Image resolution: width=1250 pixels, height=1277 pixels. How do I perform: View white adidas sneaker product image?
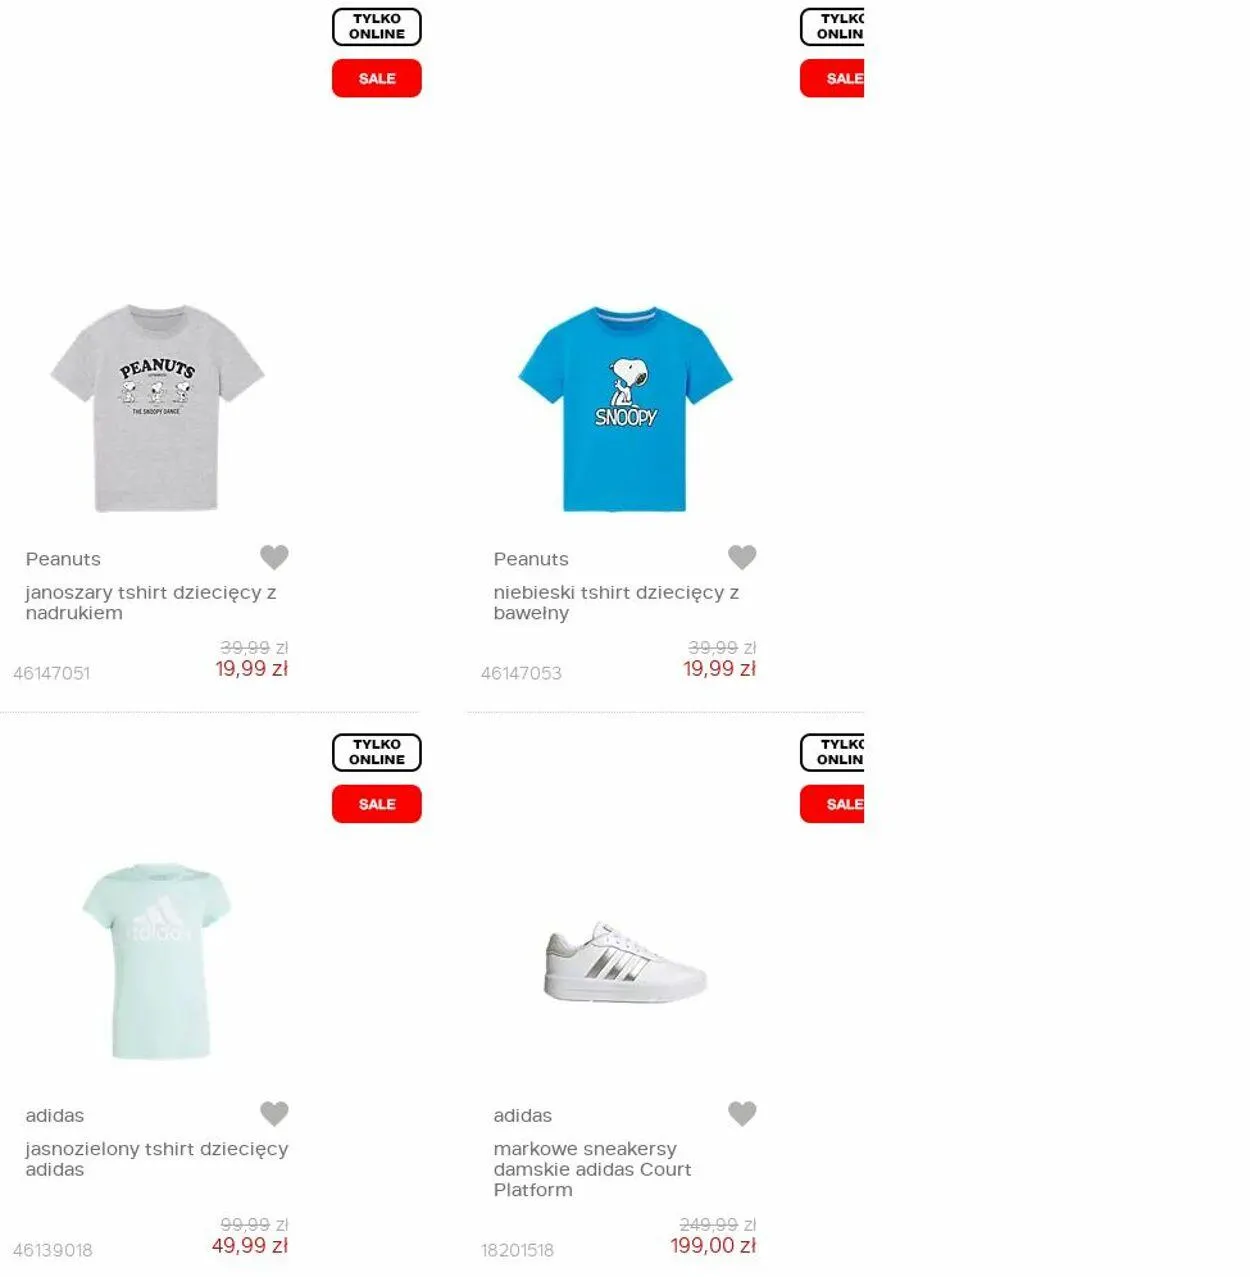point(626,961)
